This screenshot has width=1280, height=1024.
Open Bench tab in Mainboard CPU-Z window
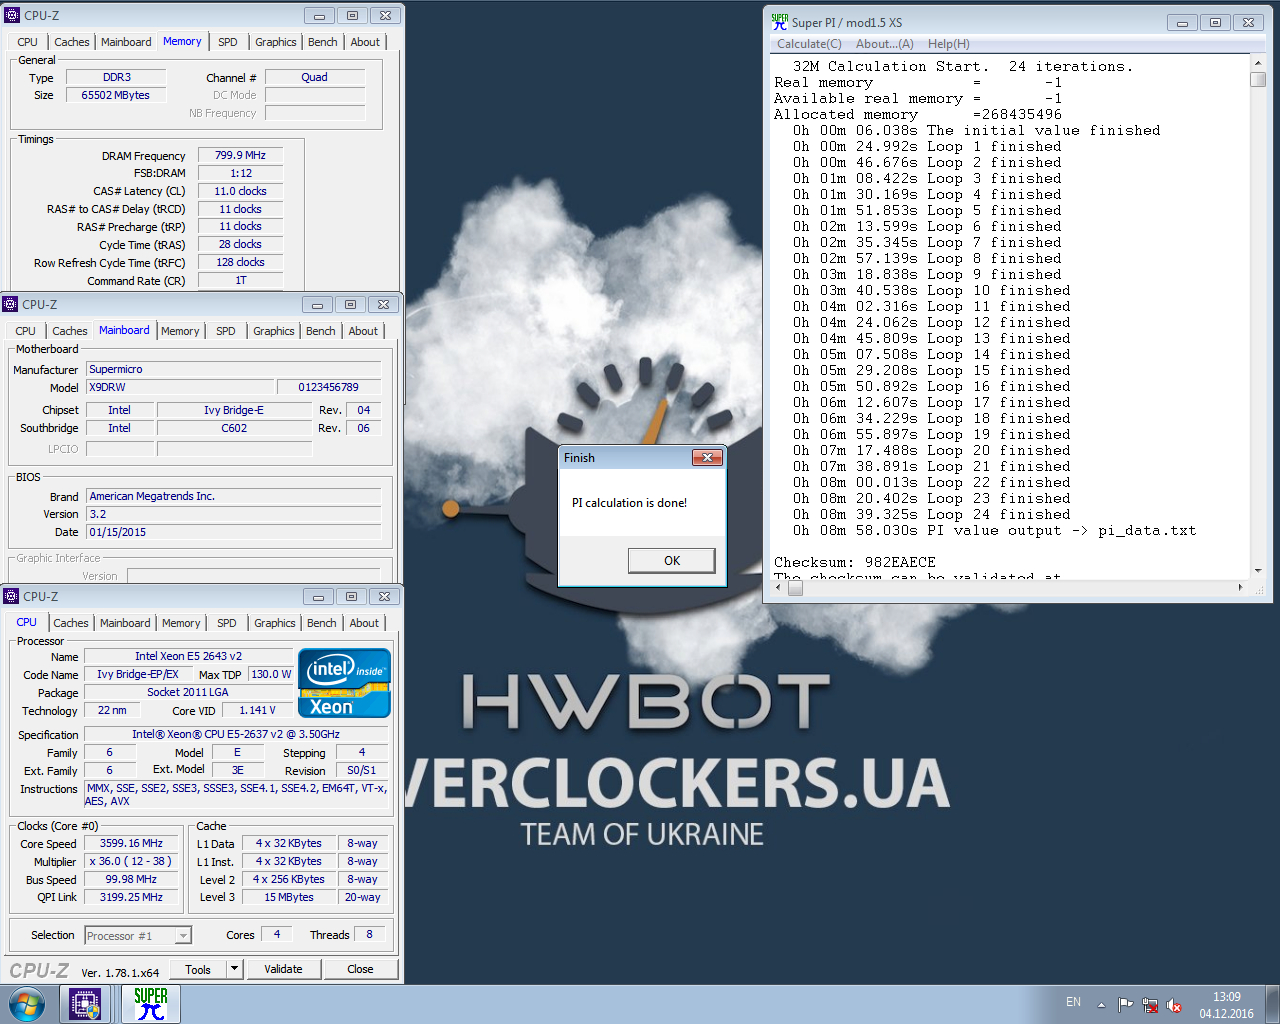pos(321,331)
